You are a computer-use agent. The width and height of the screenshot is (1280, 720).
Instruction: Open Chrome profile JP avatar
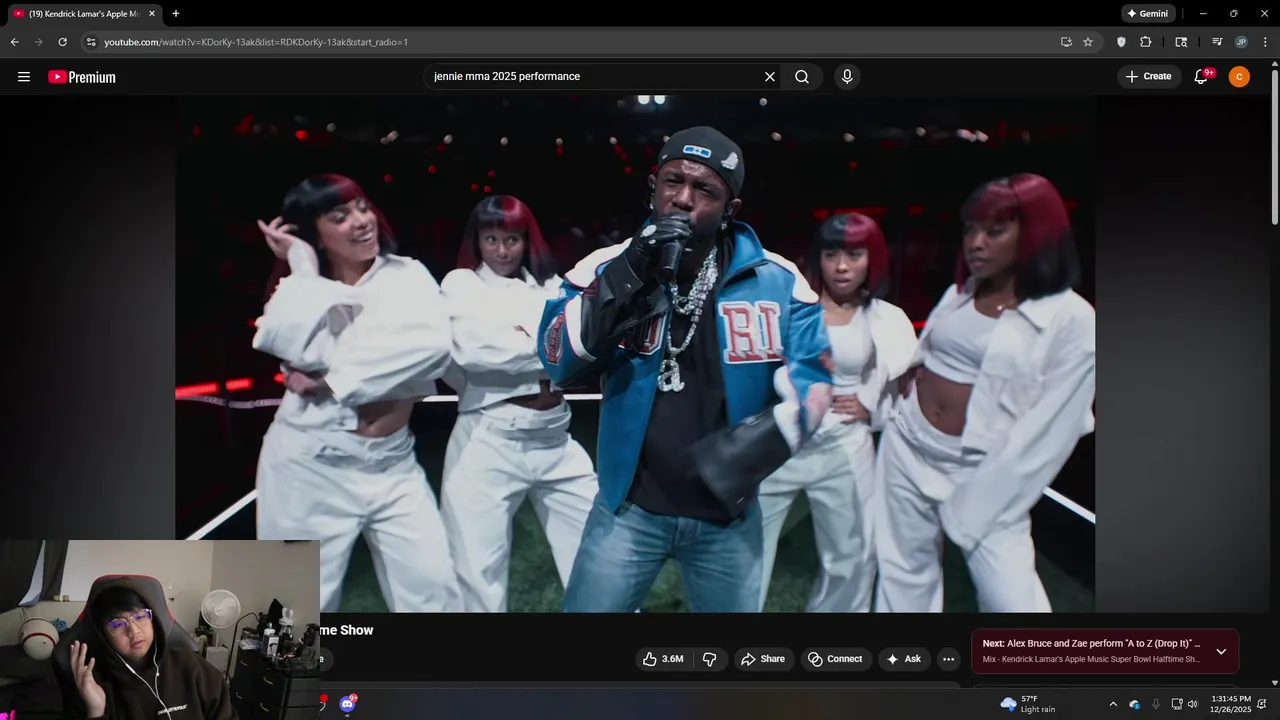[x=1241, y=42]
